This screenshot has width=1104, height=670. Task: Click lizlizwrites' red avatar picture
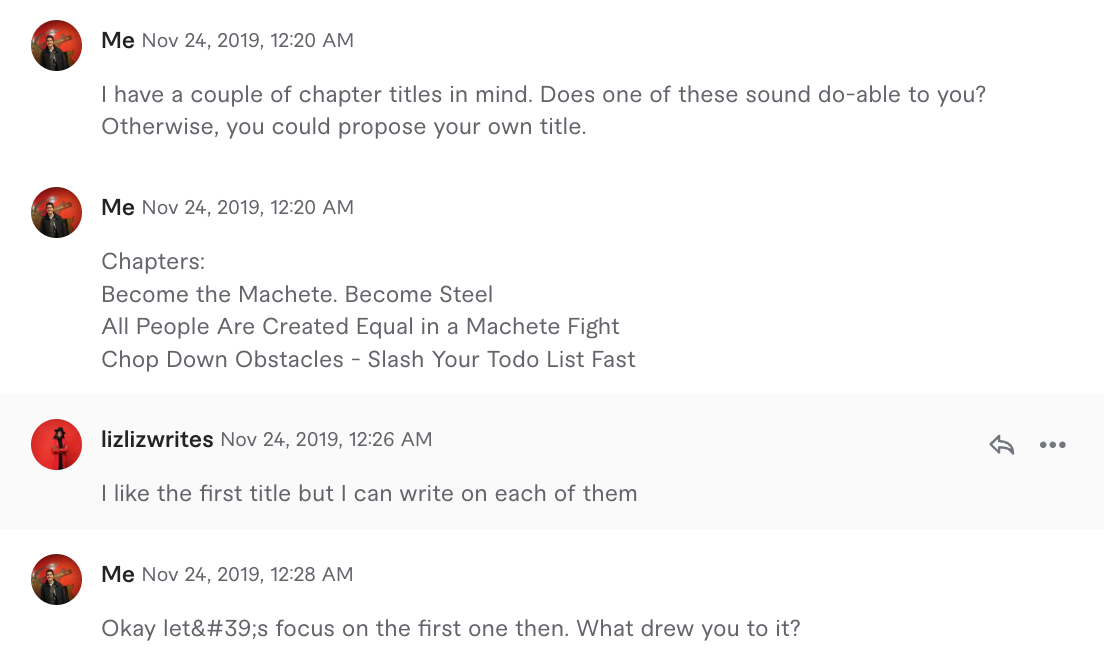point(57,444)
